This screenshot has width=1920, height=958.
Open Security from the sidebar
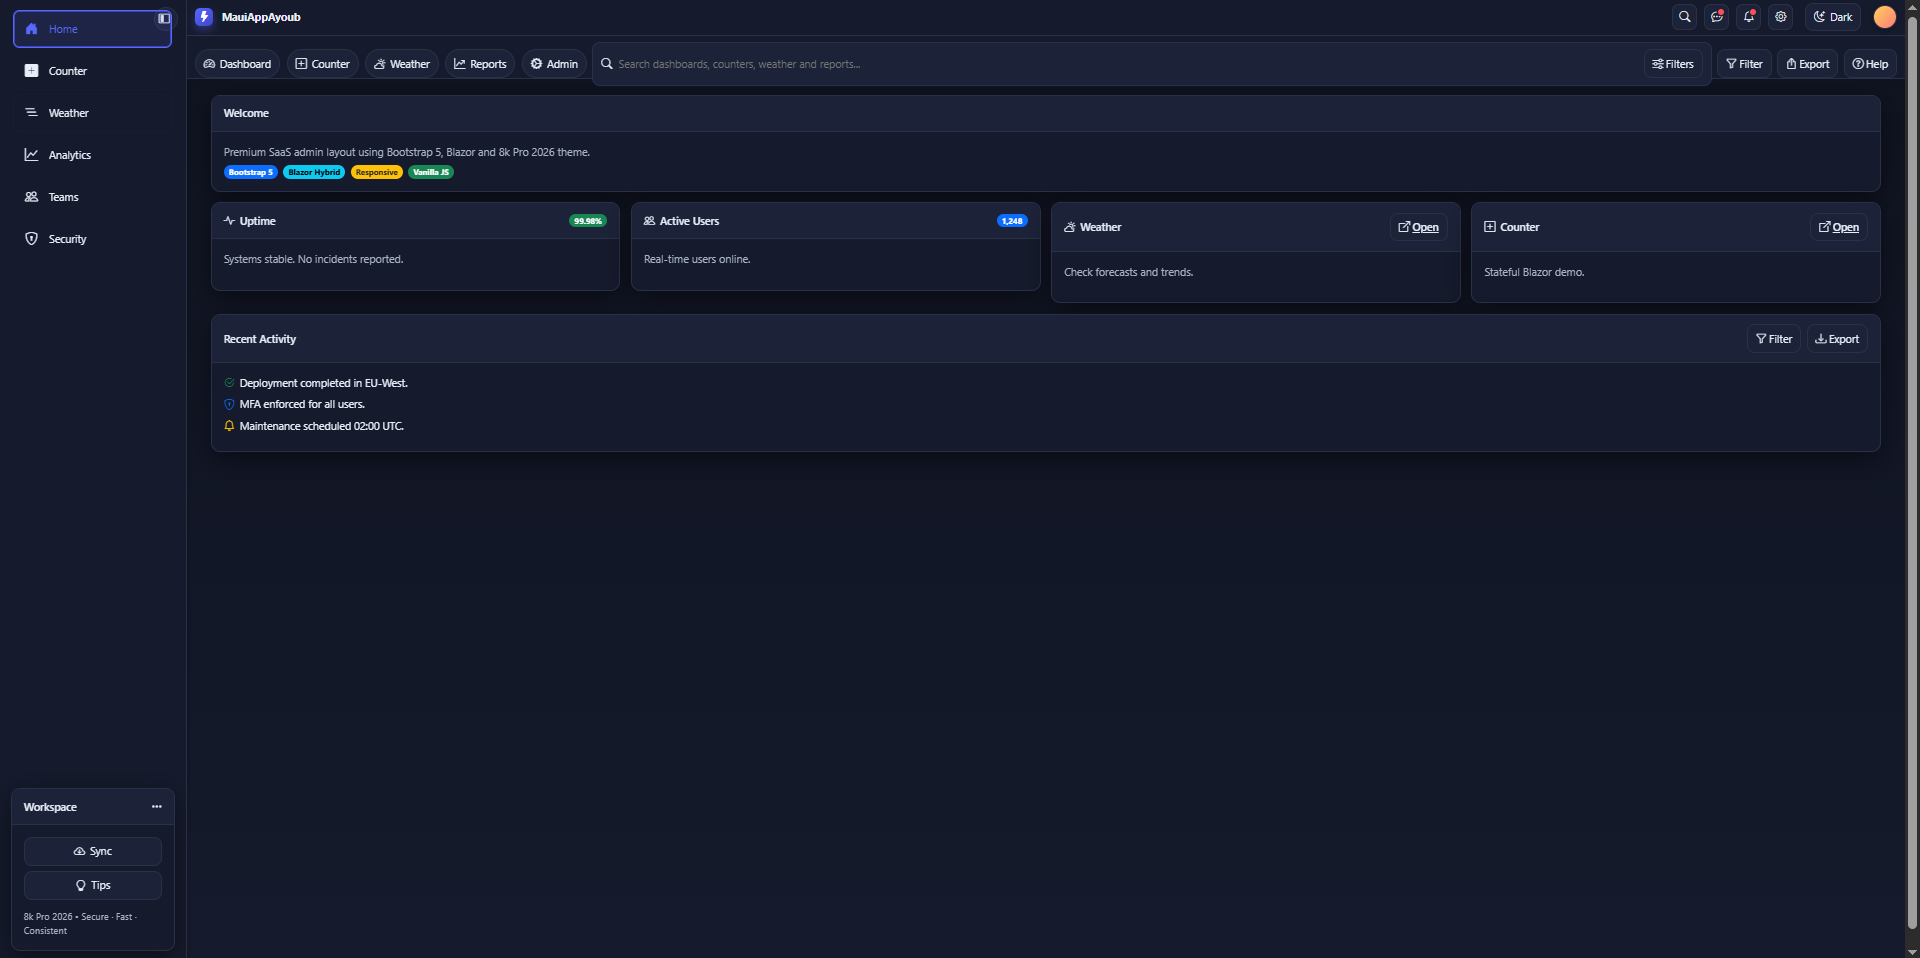66,239
